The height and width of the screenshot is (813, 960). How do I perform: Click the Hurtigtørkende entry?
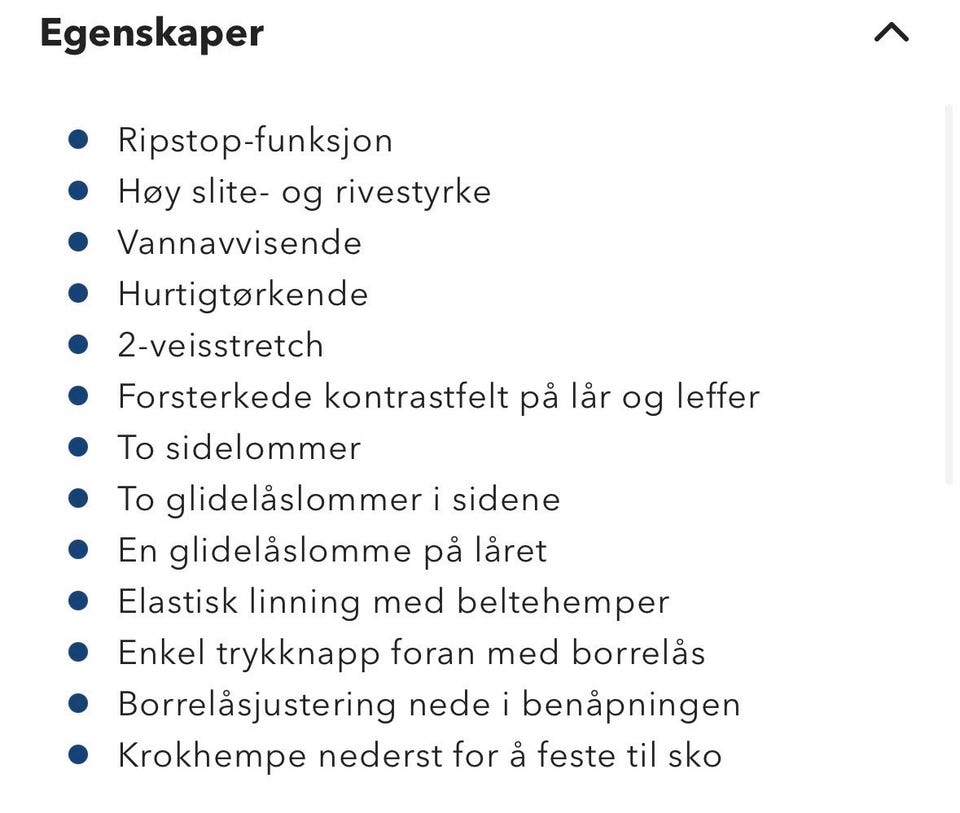(x=243, y=294)
